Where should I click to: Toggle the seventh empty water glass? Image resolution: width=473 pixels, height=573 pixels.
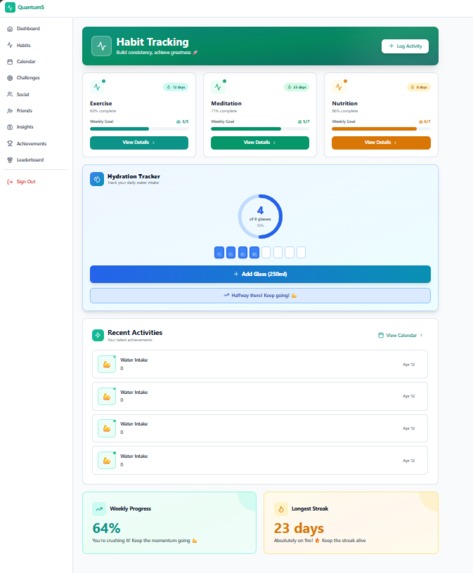click(290, 253)
